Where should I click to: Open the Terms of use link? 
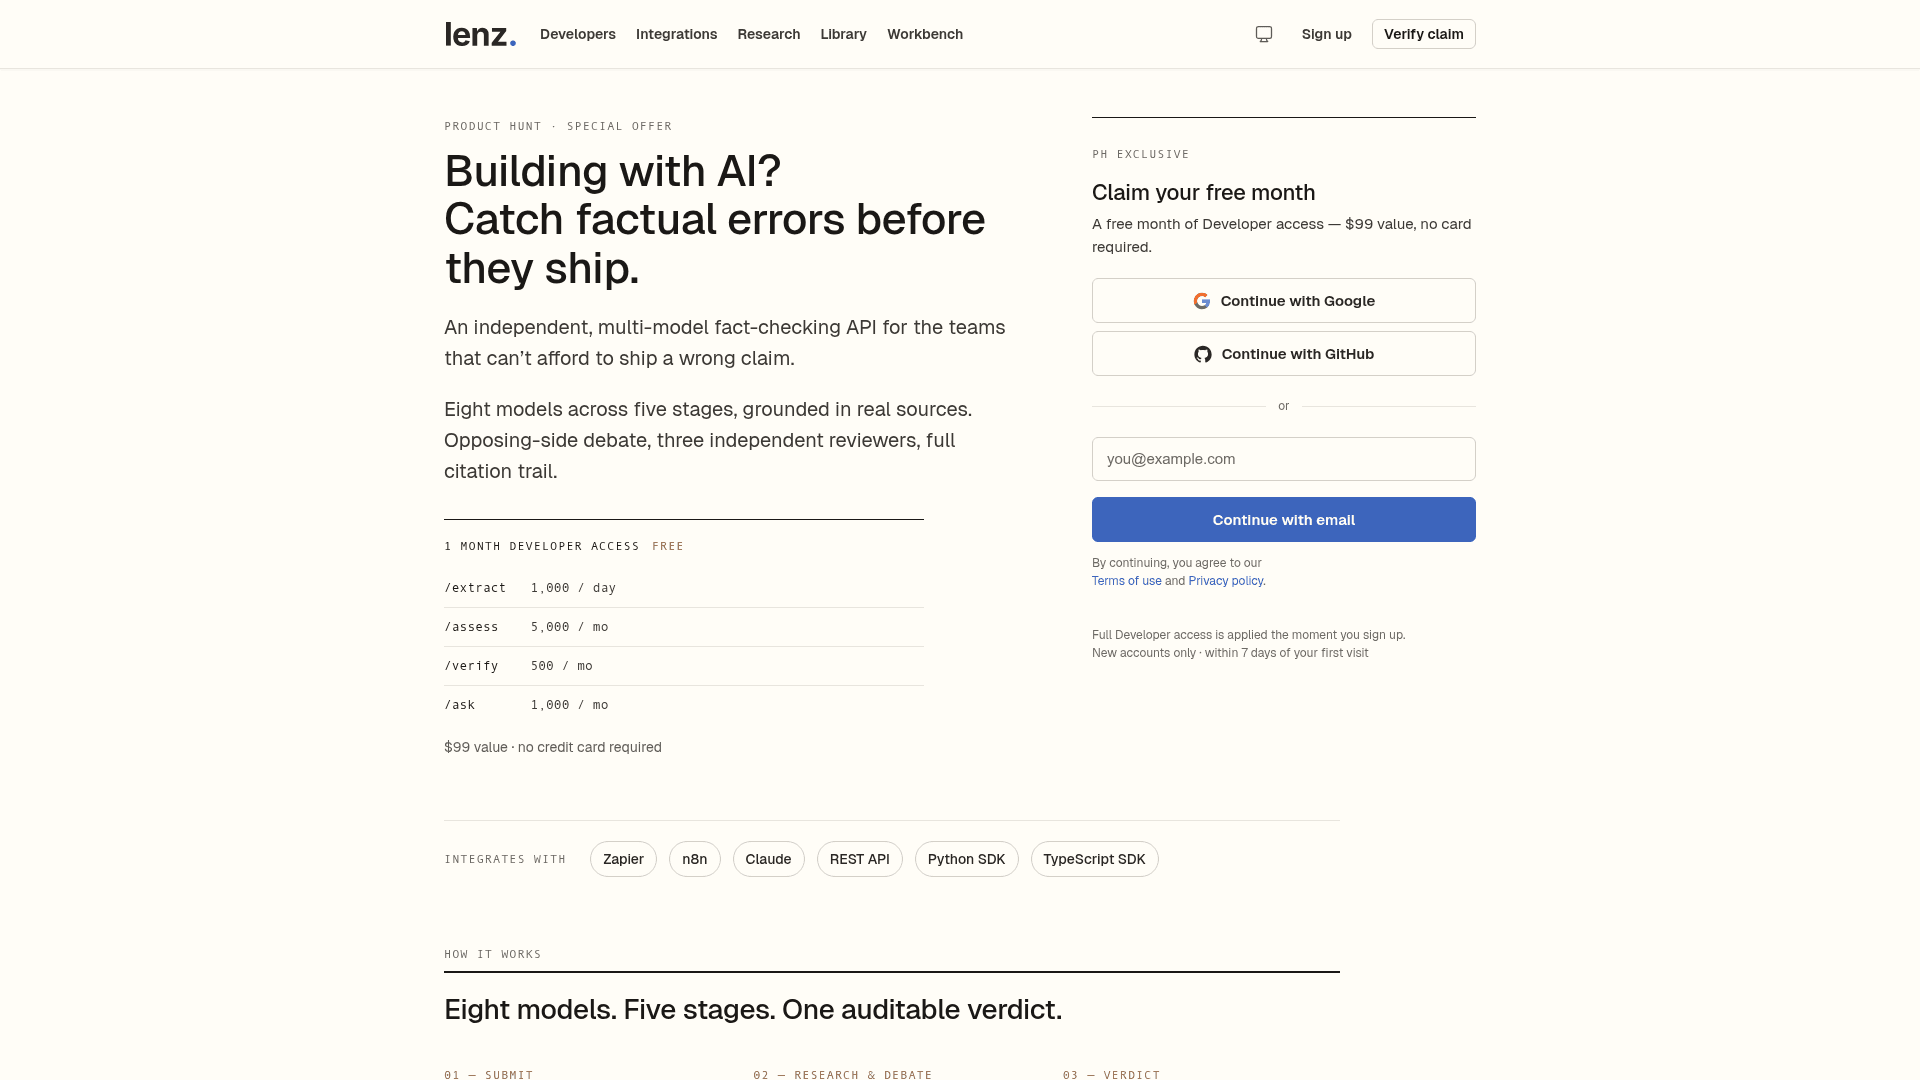1127,581
